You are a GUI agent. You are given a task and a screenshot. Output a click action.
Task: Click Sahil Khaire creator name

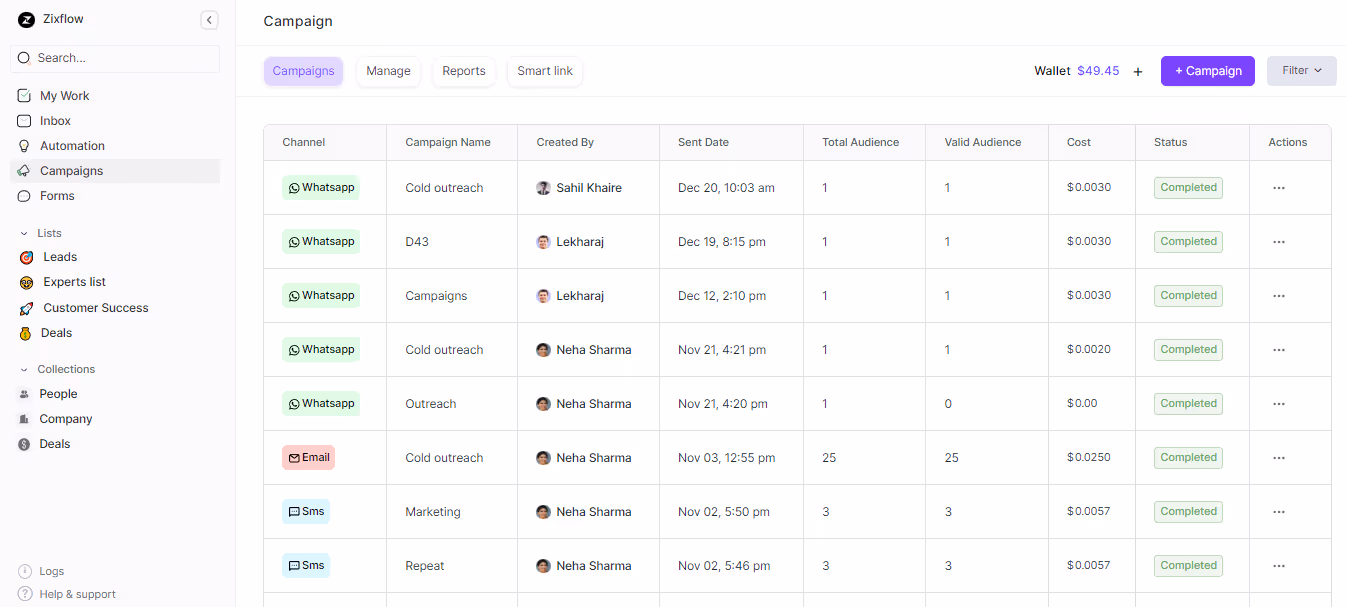[x=589, y=188]
